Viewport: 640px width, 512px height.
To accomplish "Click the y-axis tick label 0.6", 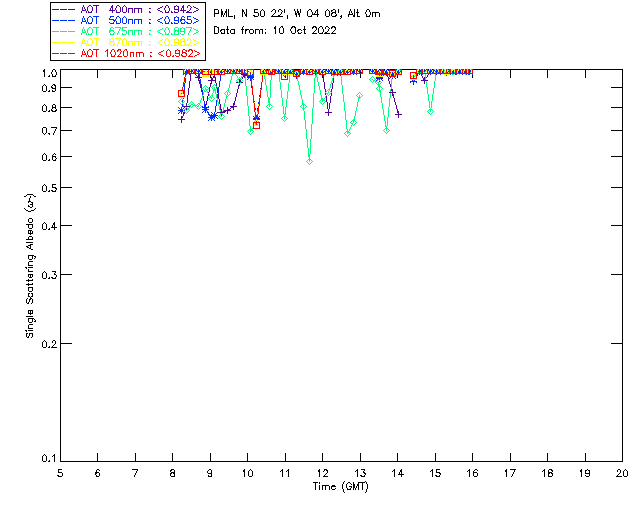I will pyautogui.click(x=49, y=157).
